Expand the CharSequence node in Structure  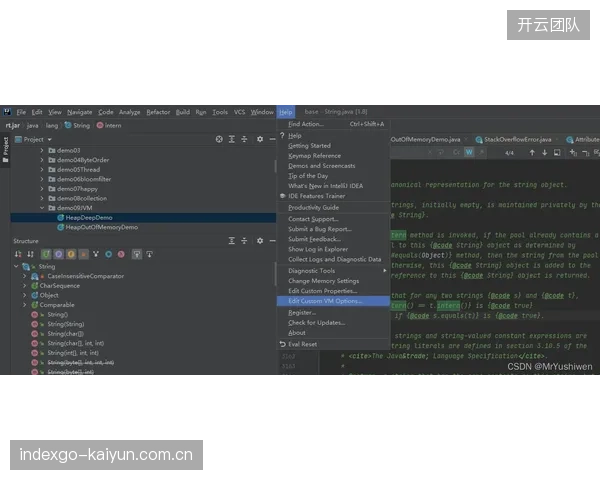[24, 286]
